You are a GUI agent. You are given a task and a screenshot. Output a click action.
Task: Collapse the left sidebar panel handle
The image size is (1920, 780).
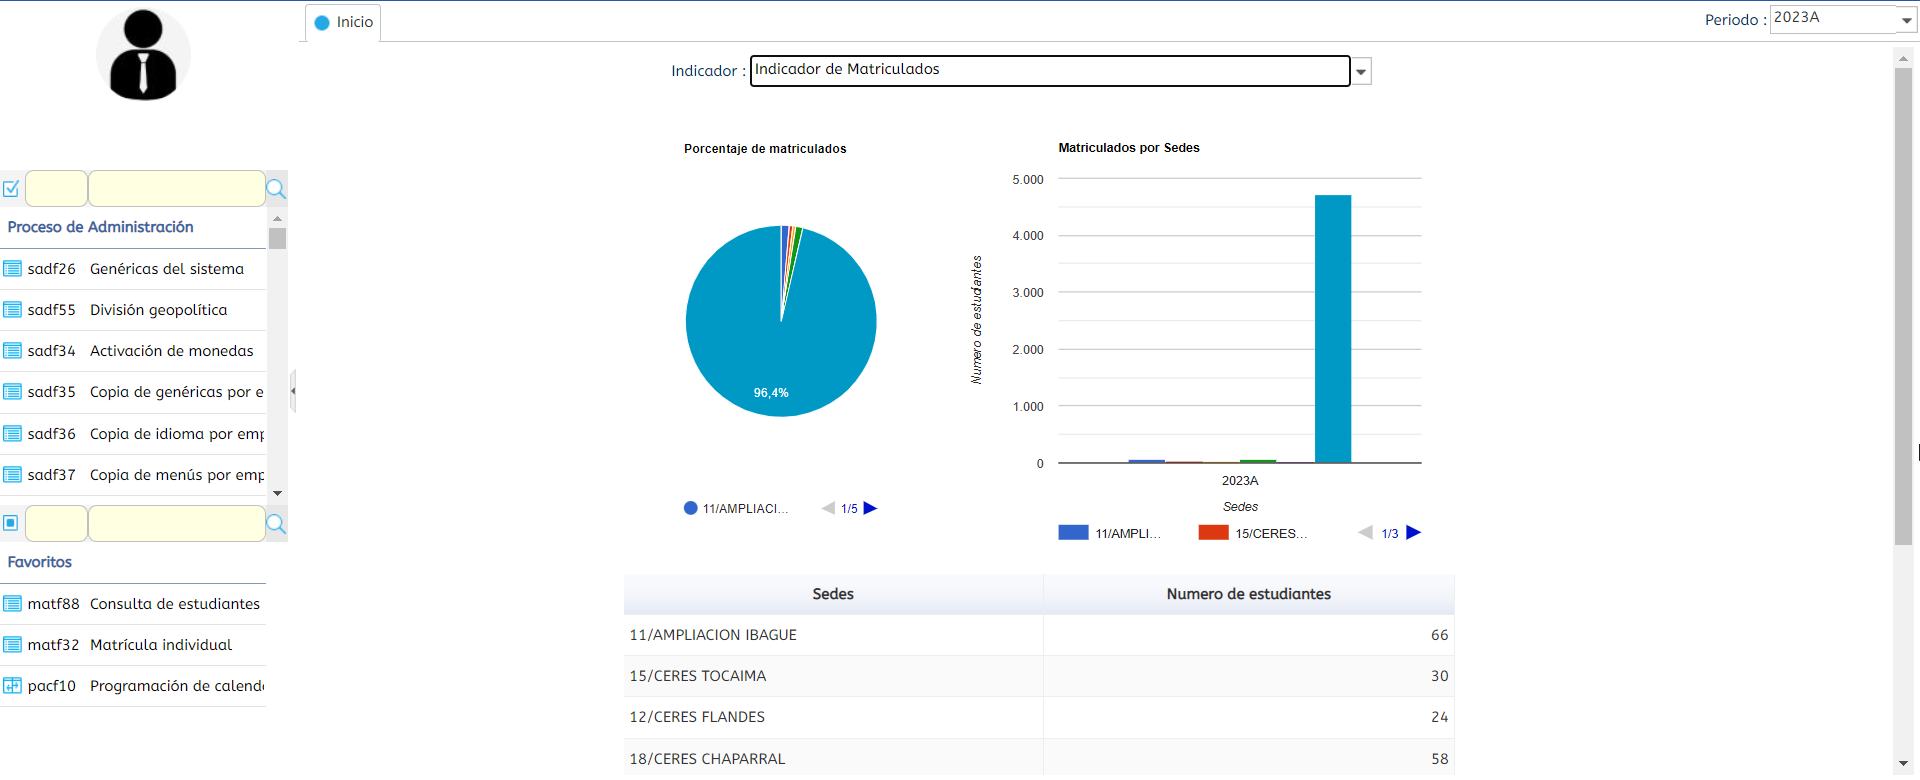[x=293, y=391]
